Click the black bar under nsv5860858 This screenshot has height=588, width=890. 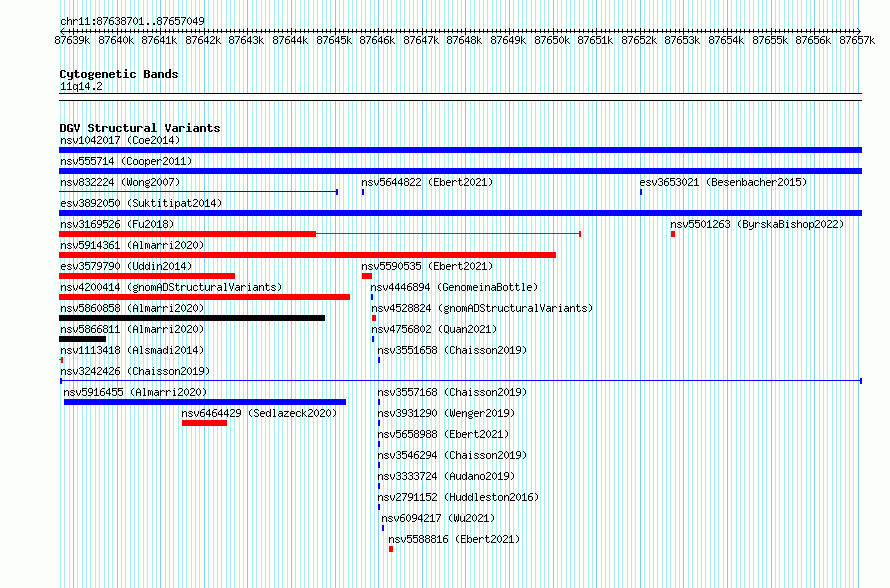click(192, 318)
